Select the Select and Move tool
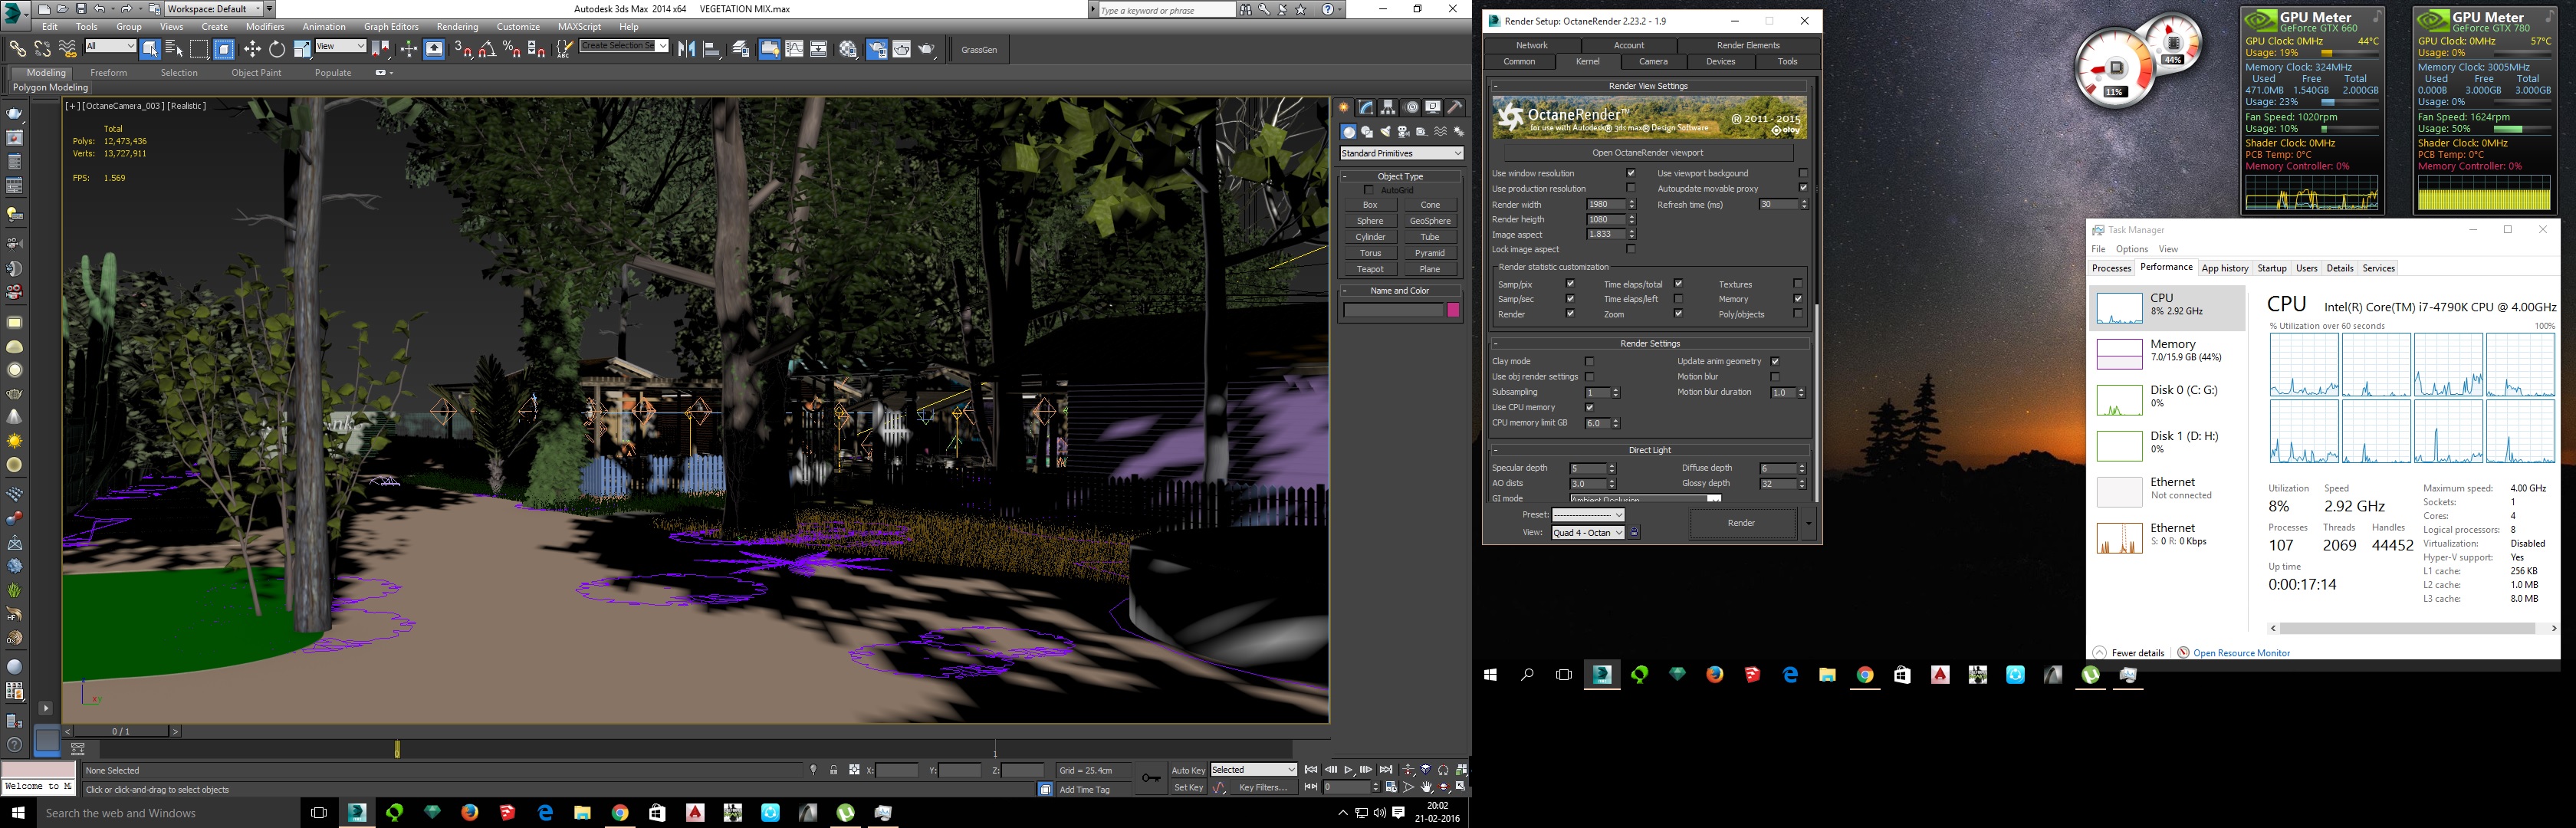This screenshot has width=2576, height=828. pyautogui.click(x=252, y=49)
